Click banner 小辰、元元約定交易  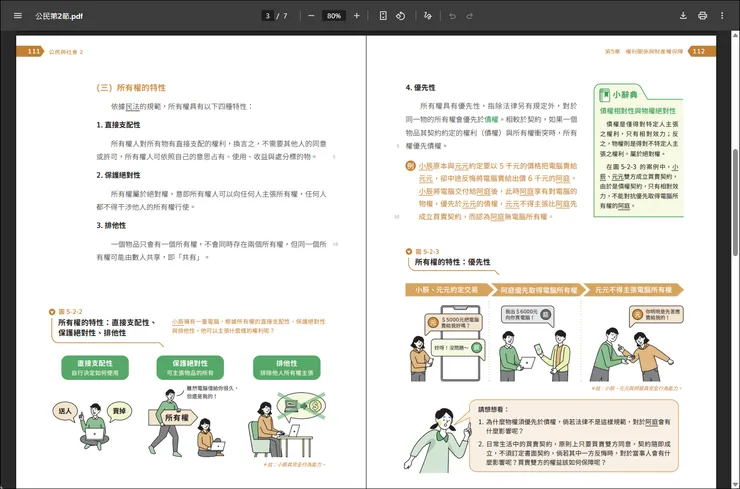coord(447,290)
